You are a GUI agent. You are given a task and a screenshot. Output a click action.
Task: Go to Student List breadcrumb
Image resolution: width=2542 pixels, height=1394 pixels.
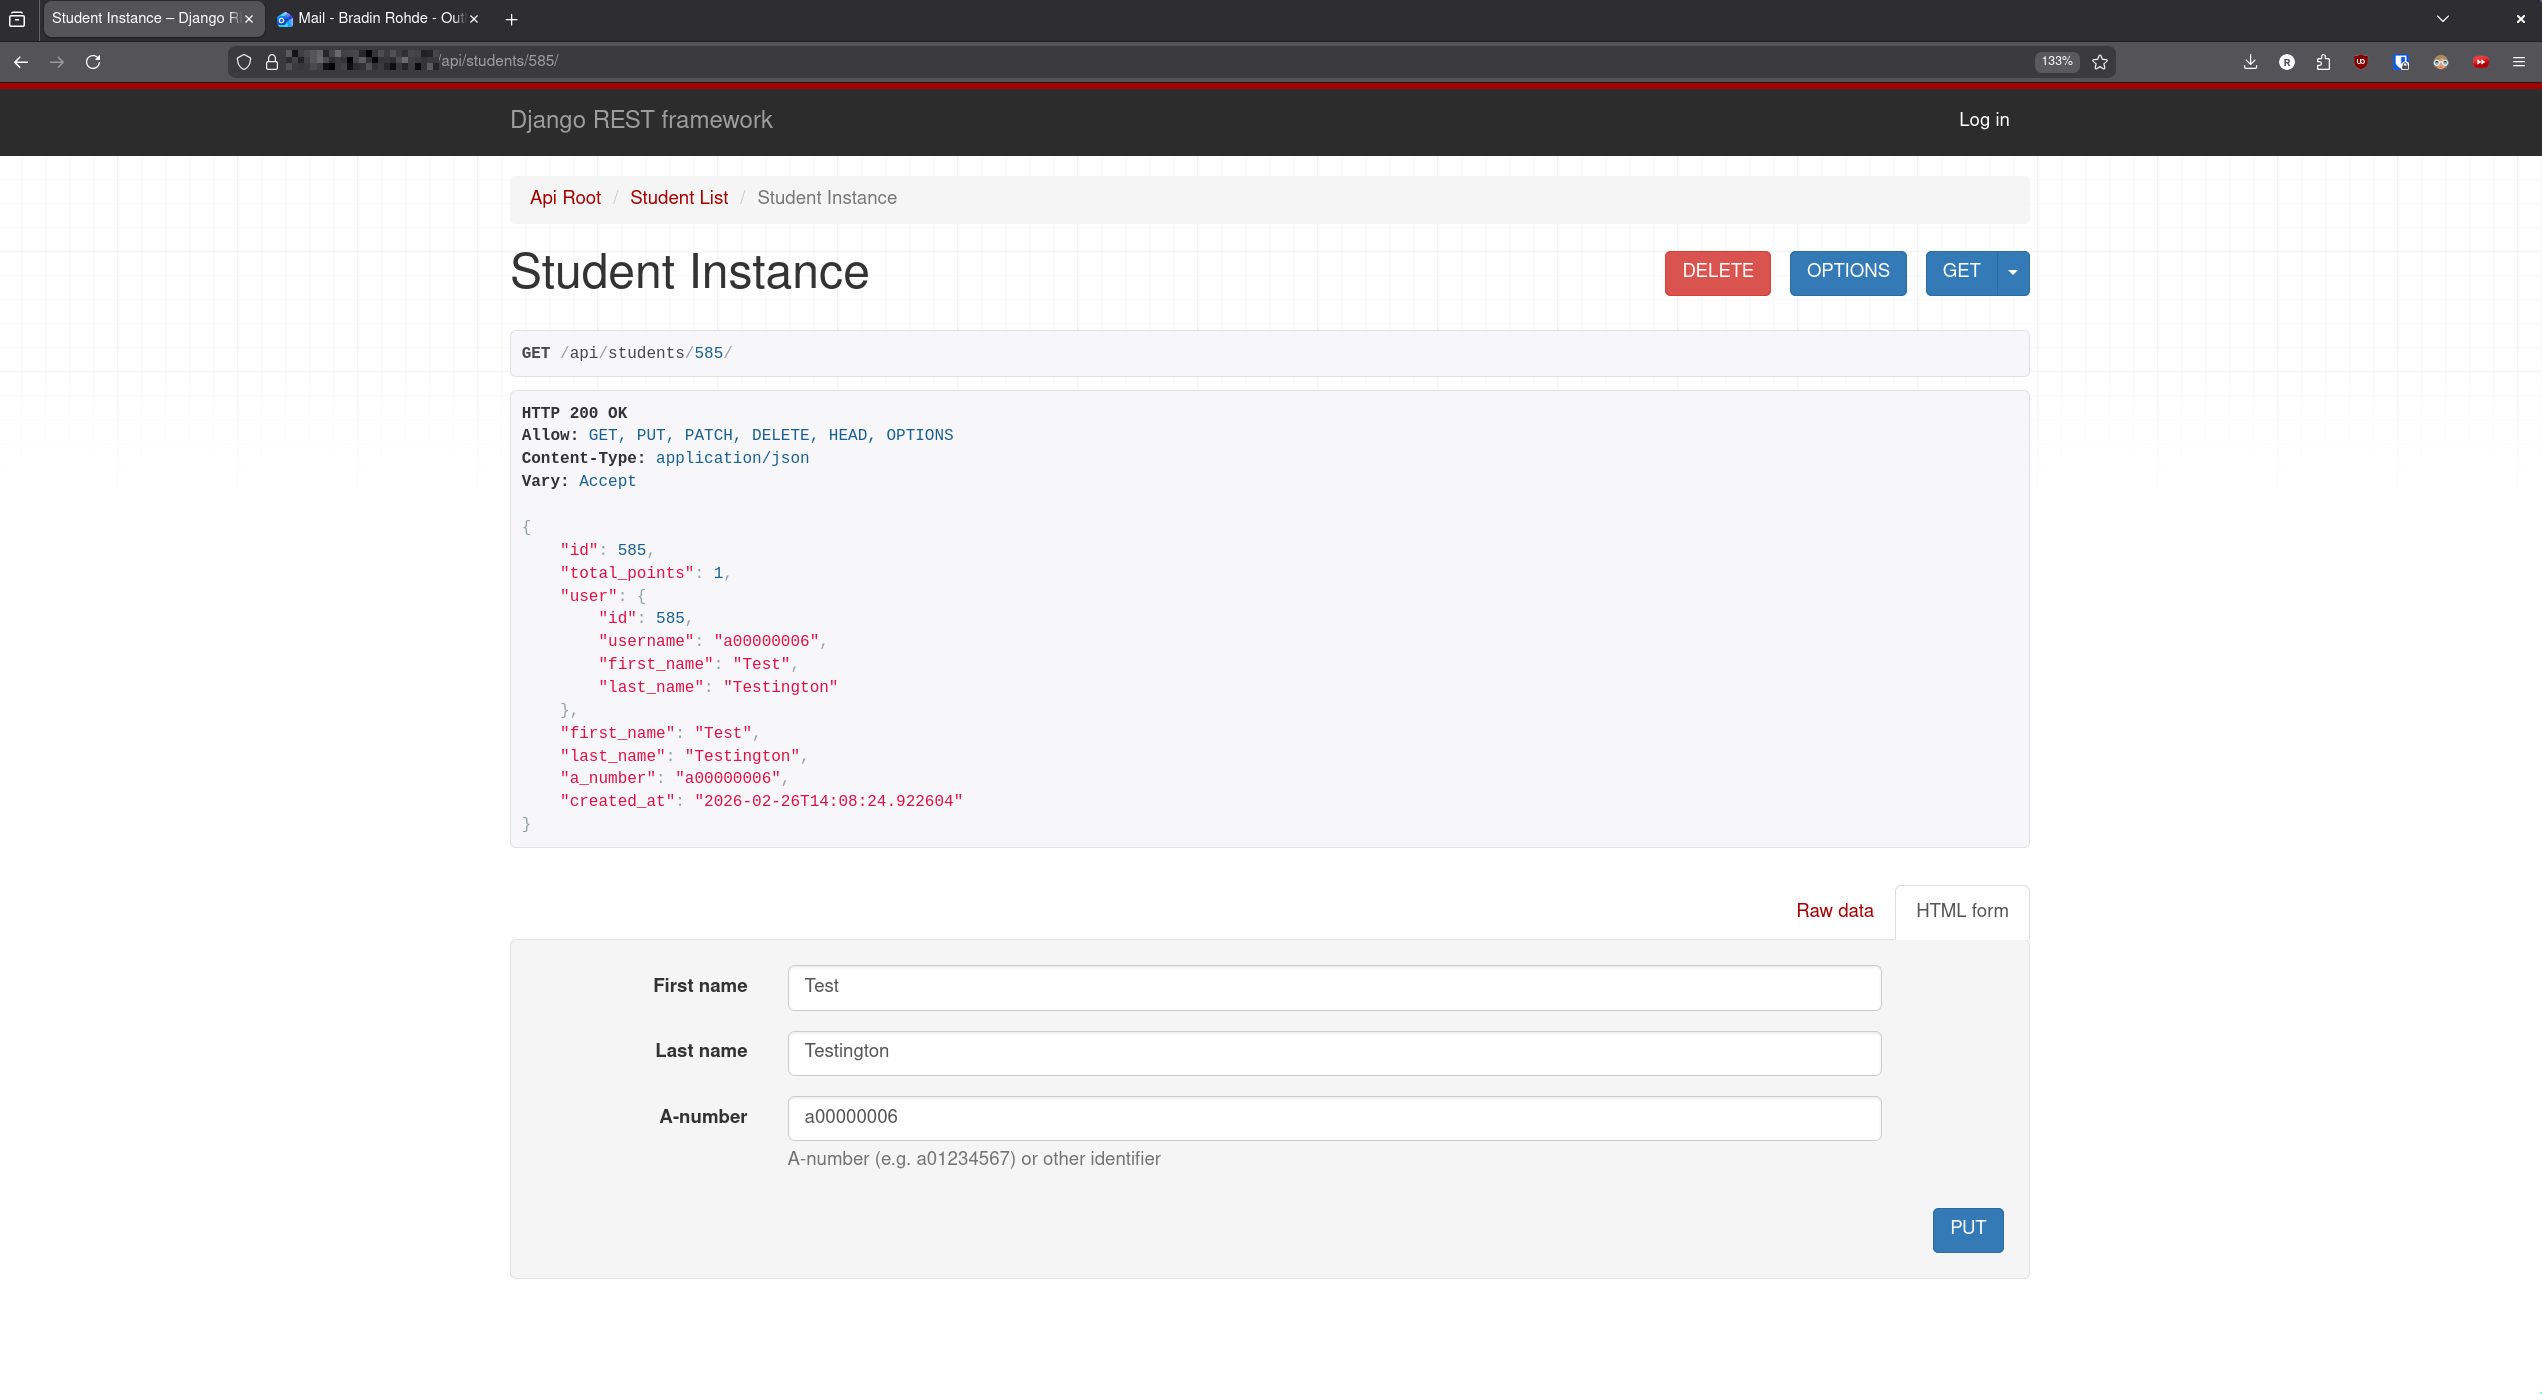[679, 198]
